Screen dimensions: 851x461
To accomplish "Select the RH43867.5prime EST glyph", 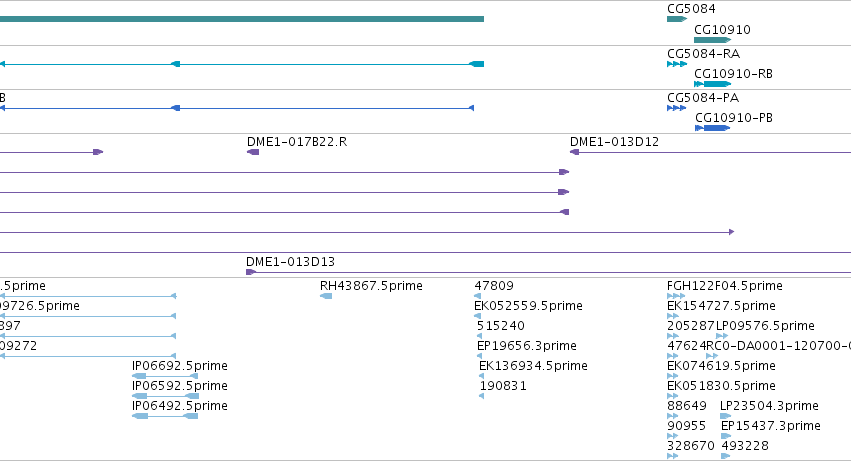I will tap(326, 296).
